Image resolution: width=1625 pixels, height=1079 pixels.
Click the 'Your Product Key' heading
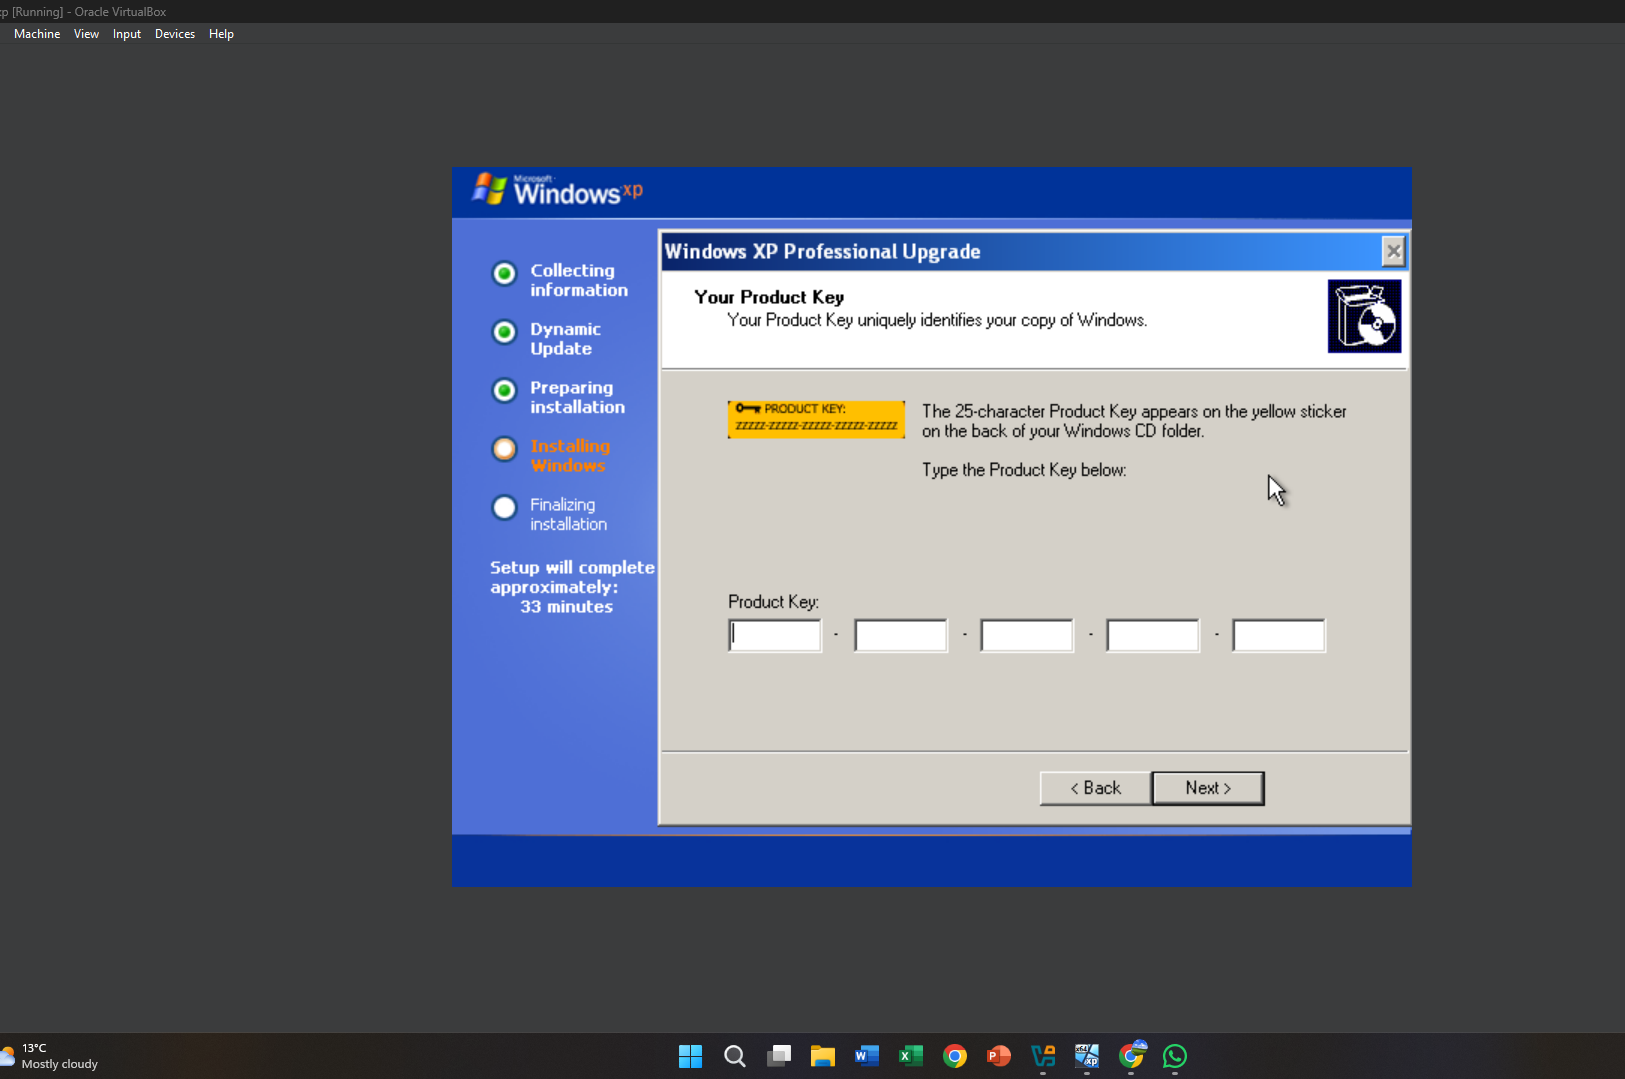pos(769,297)
